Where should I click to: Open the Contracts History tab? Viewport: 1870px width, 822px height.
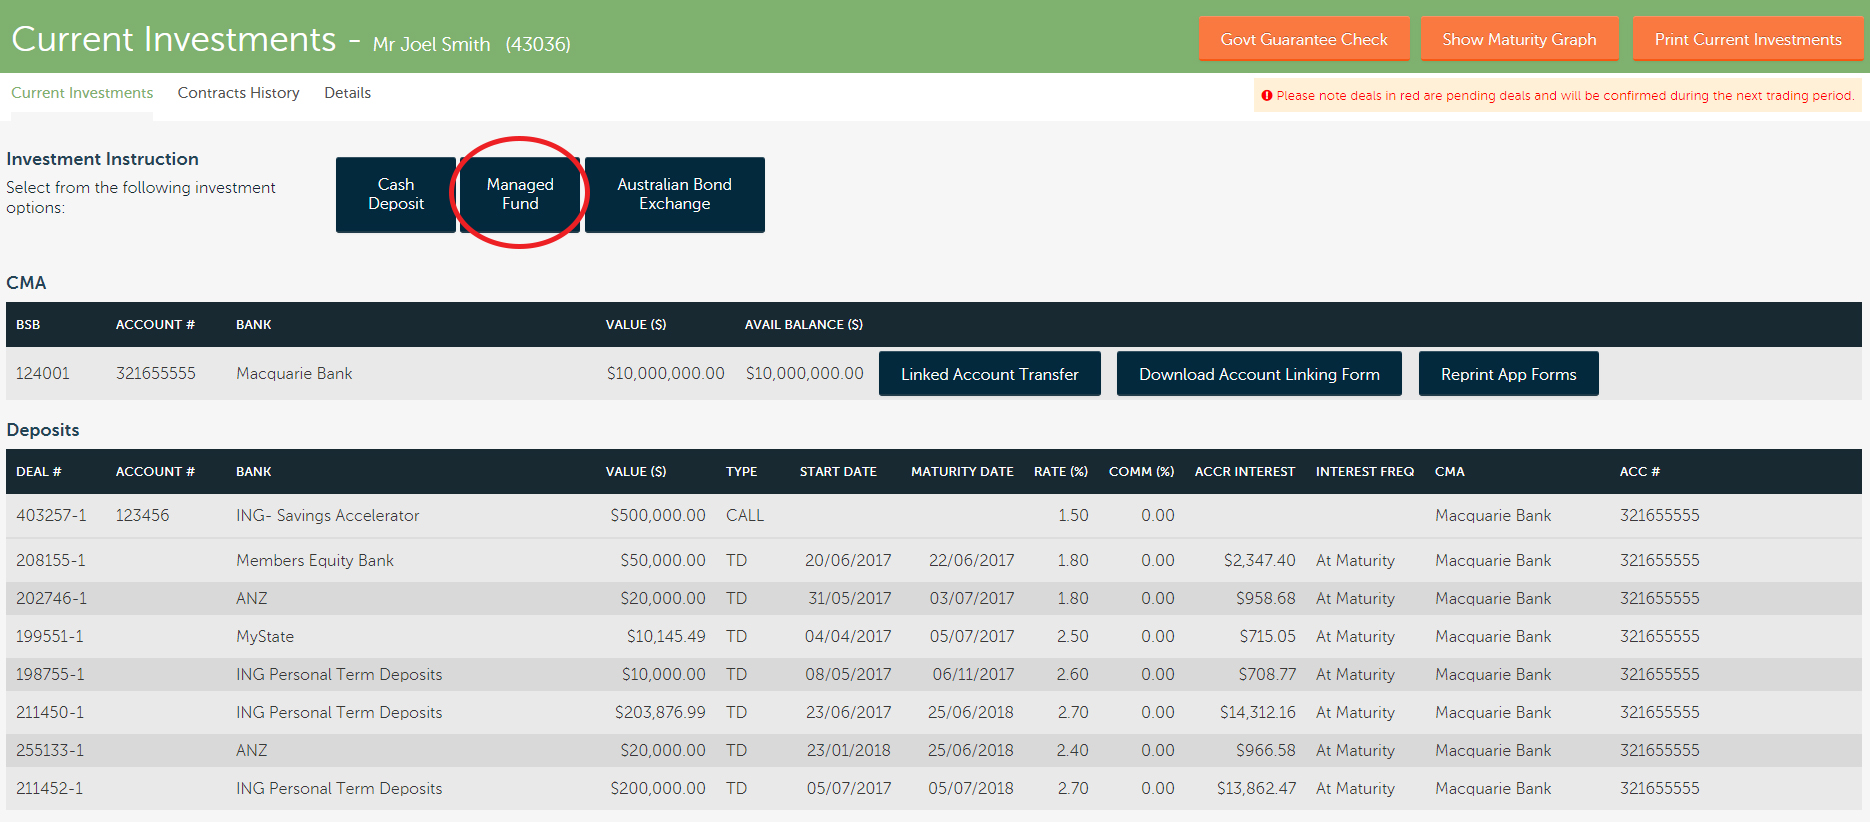(238, 93)
